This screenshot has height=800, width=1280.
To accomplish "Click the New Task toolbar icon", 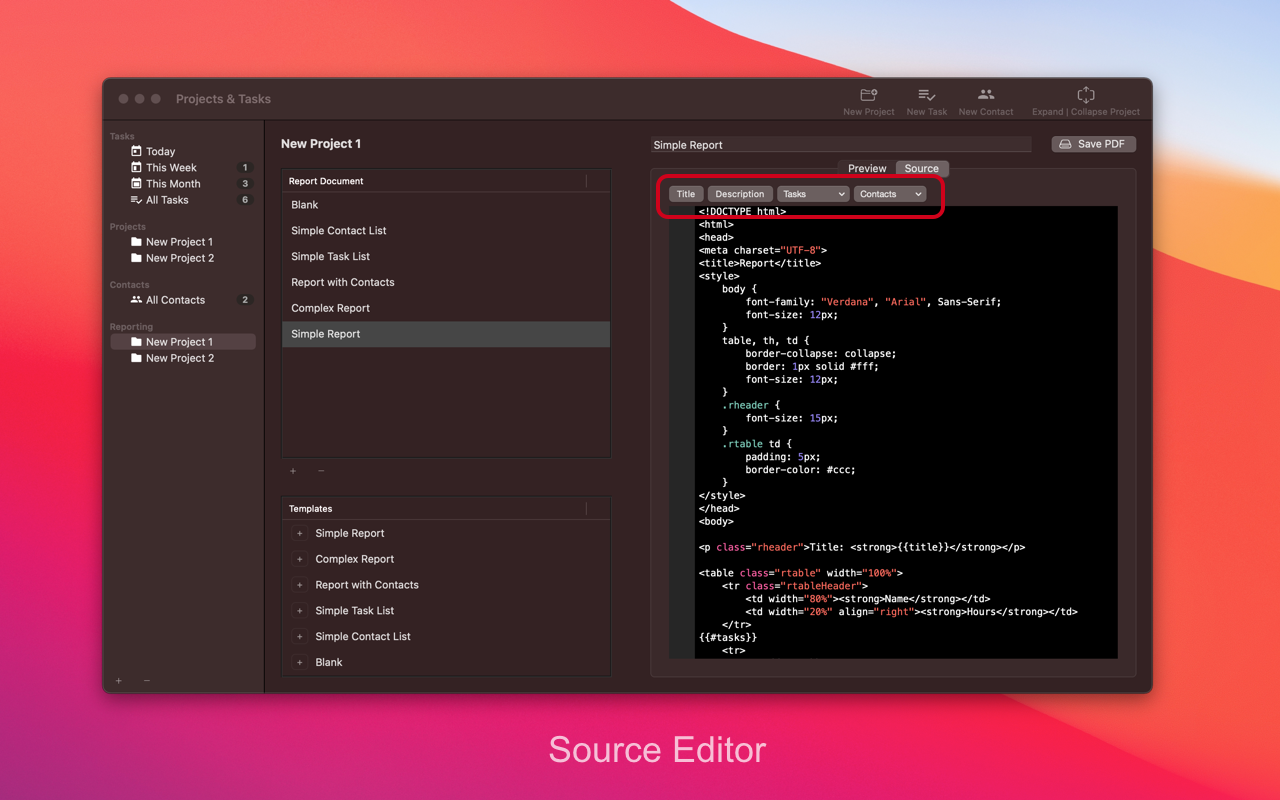I will click(926, 96).
